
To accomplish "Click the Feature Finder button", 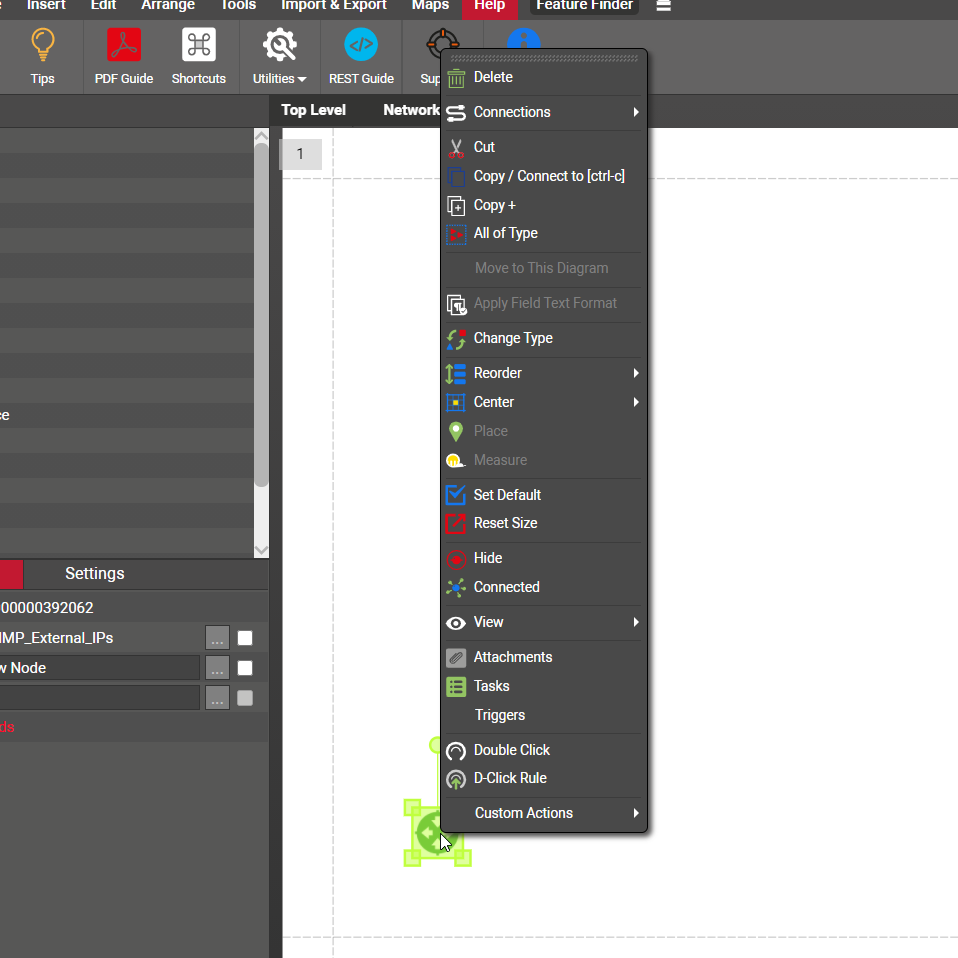I will [584, 6].
